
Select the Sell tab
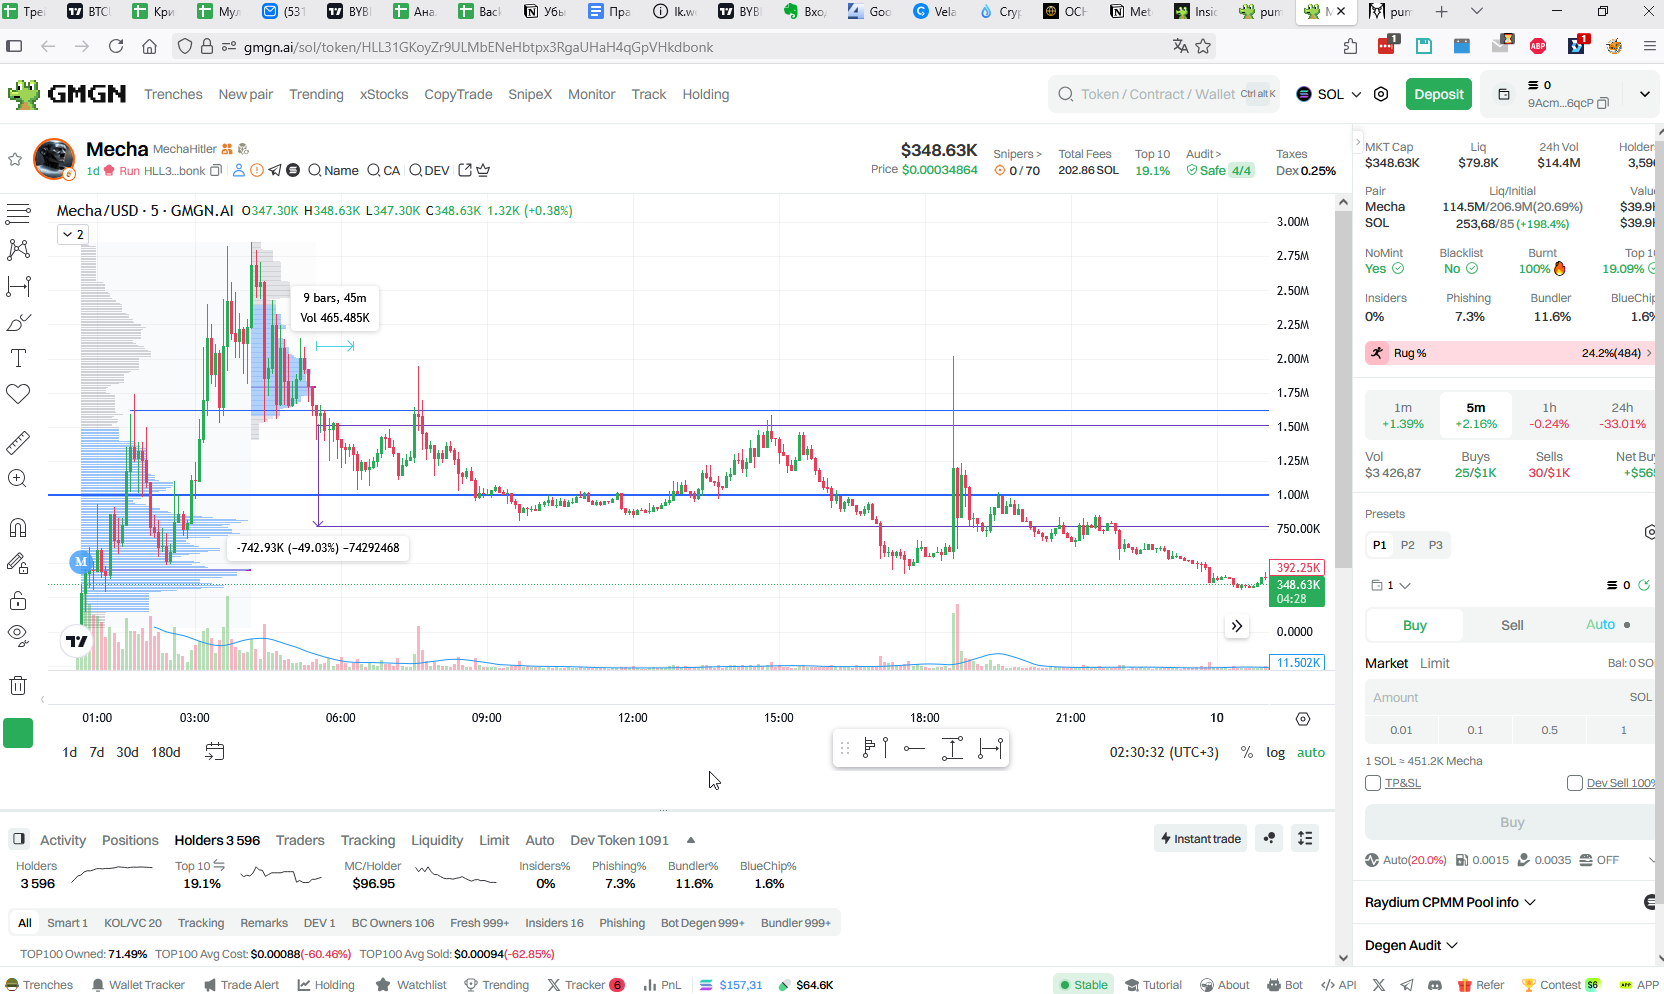pyautogui.click(x=1512, y=625)
